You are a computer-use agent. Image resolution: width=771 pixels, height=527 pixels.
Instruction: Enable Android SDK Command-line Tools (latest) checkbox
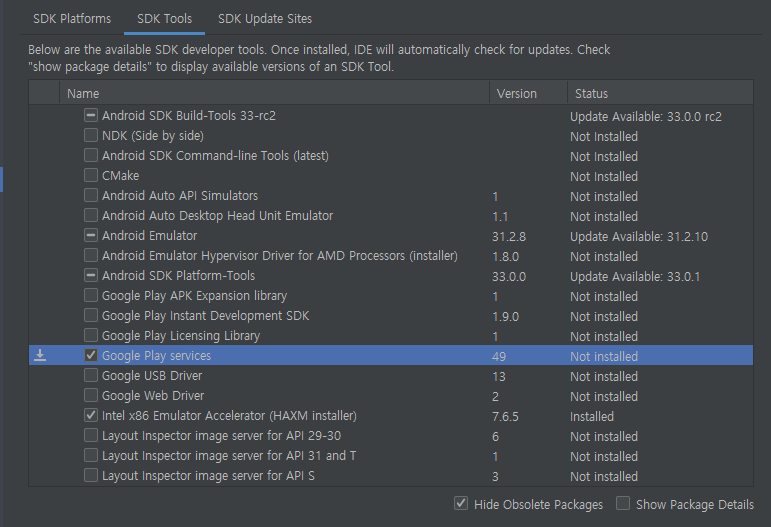(90, 155)
